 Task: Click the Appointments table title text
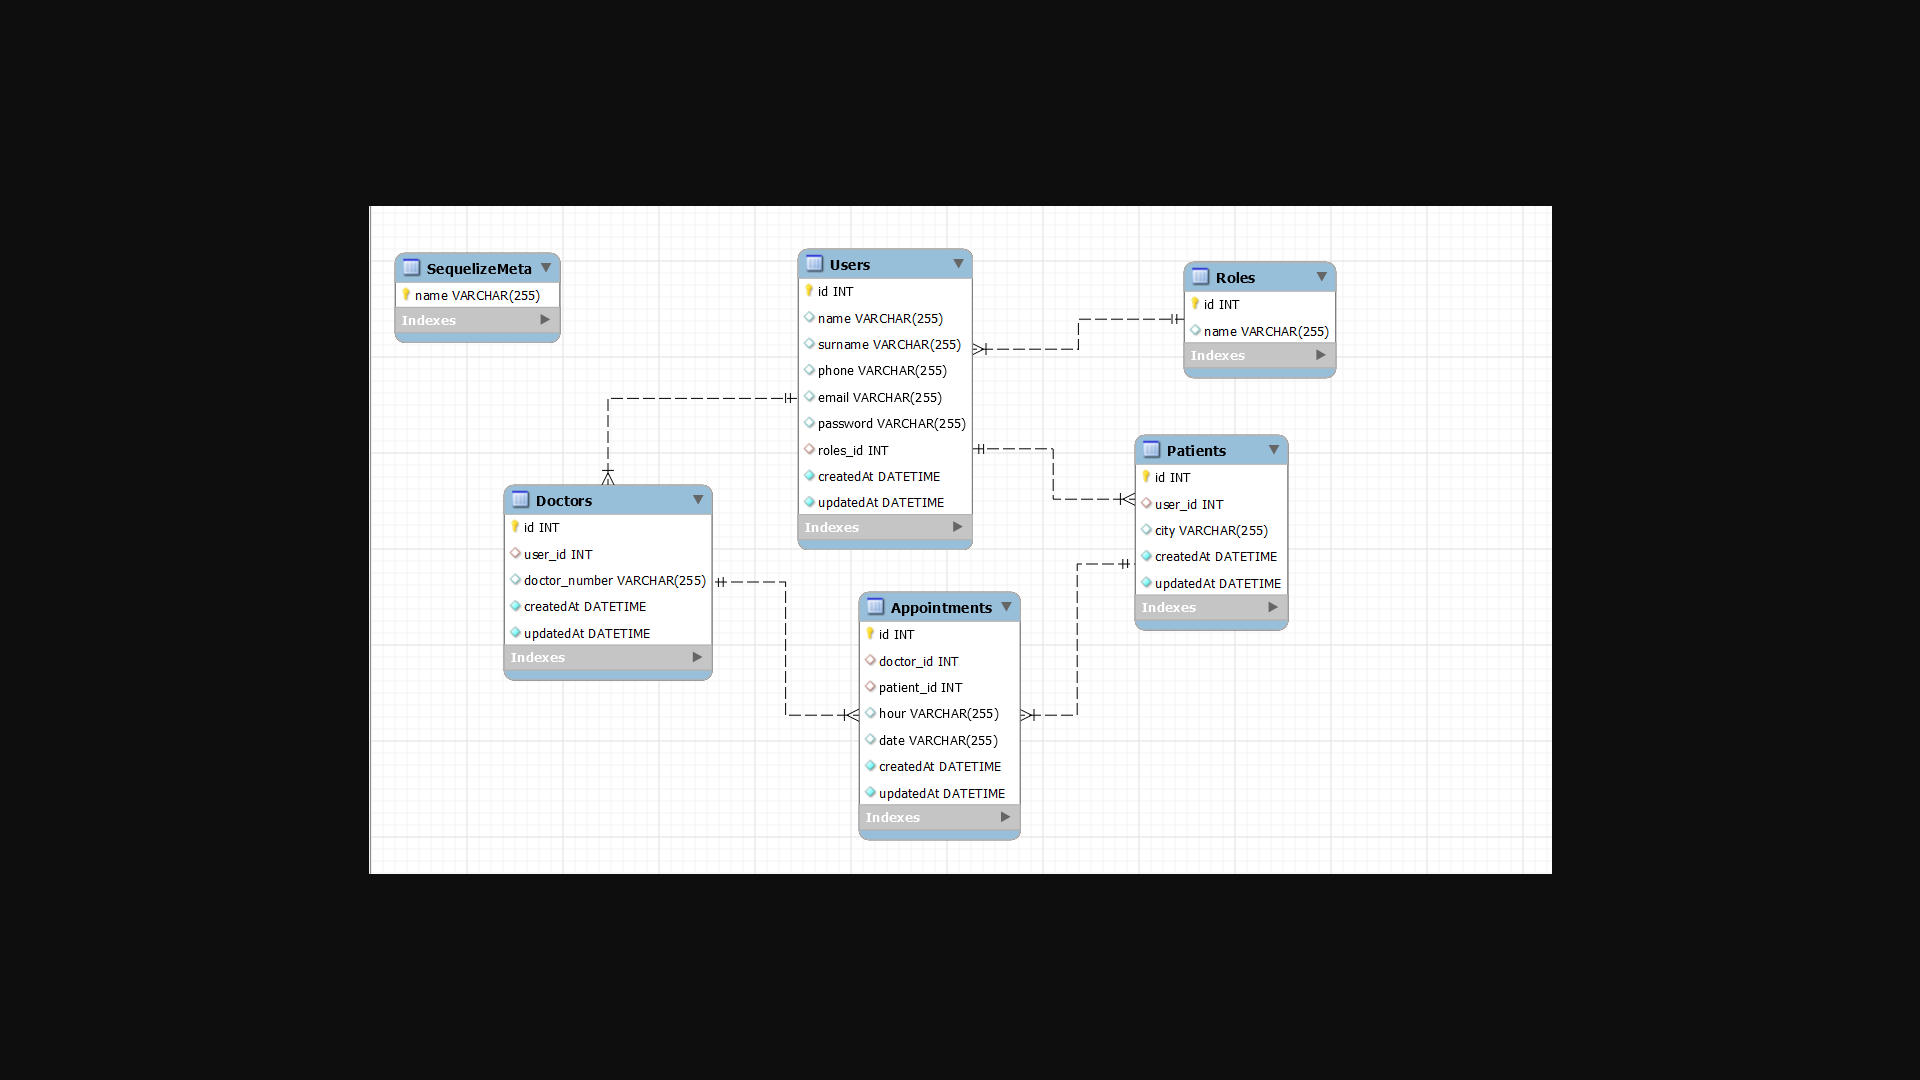(940, 607)
